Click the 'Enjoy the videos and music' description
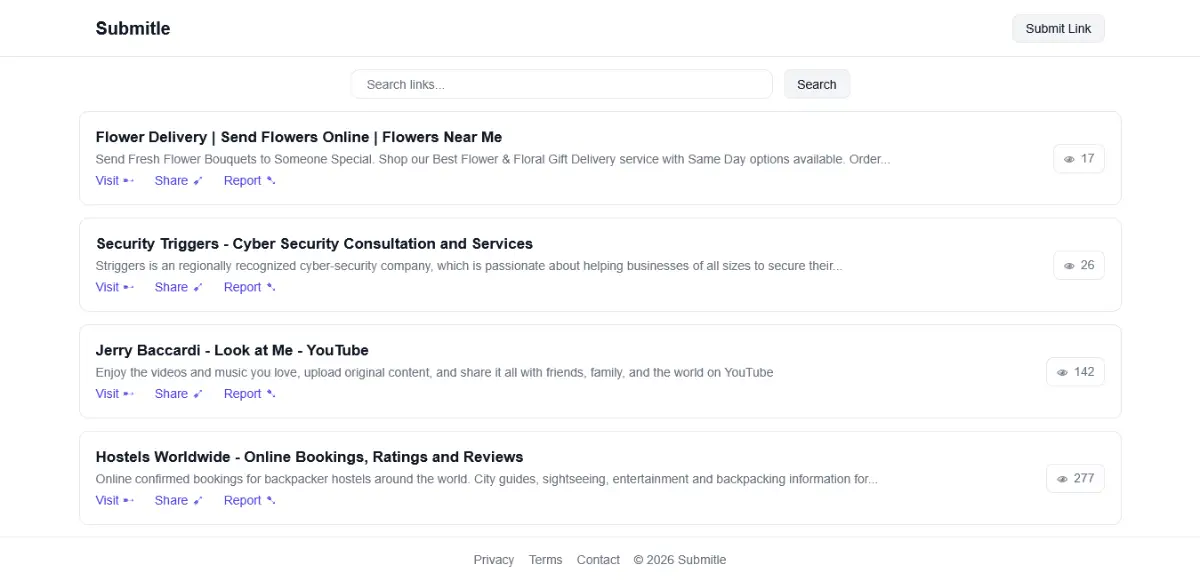Screen dimensions: 1200x581 (434, 372)
